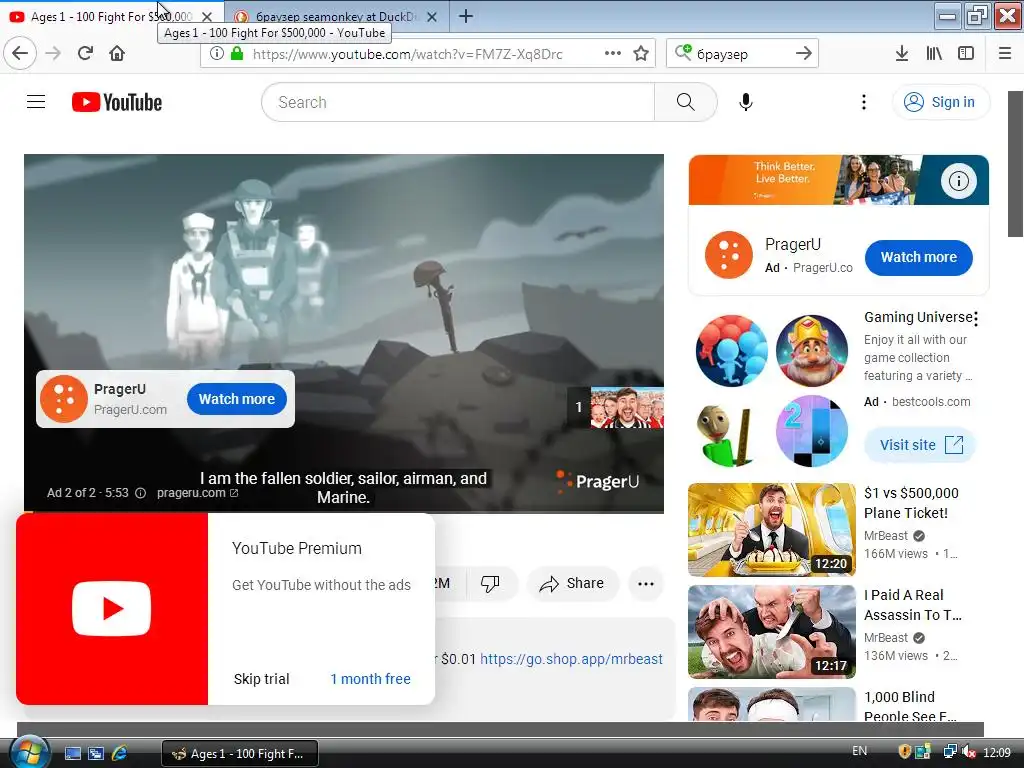
Task: Open a new tab with the plus button
Action: tap(466, 16)
